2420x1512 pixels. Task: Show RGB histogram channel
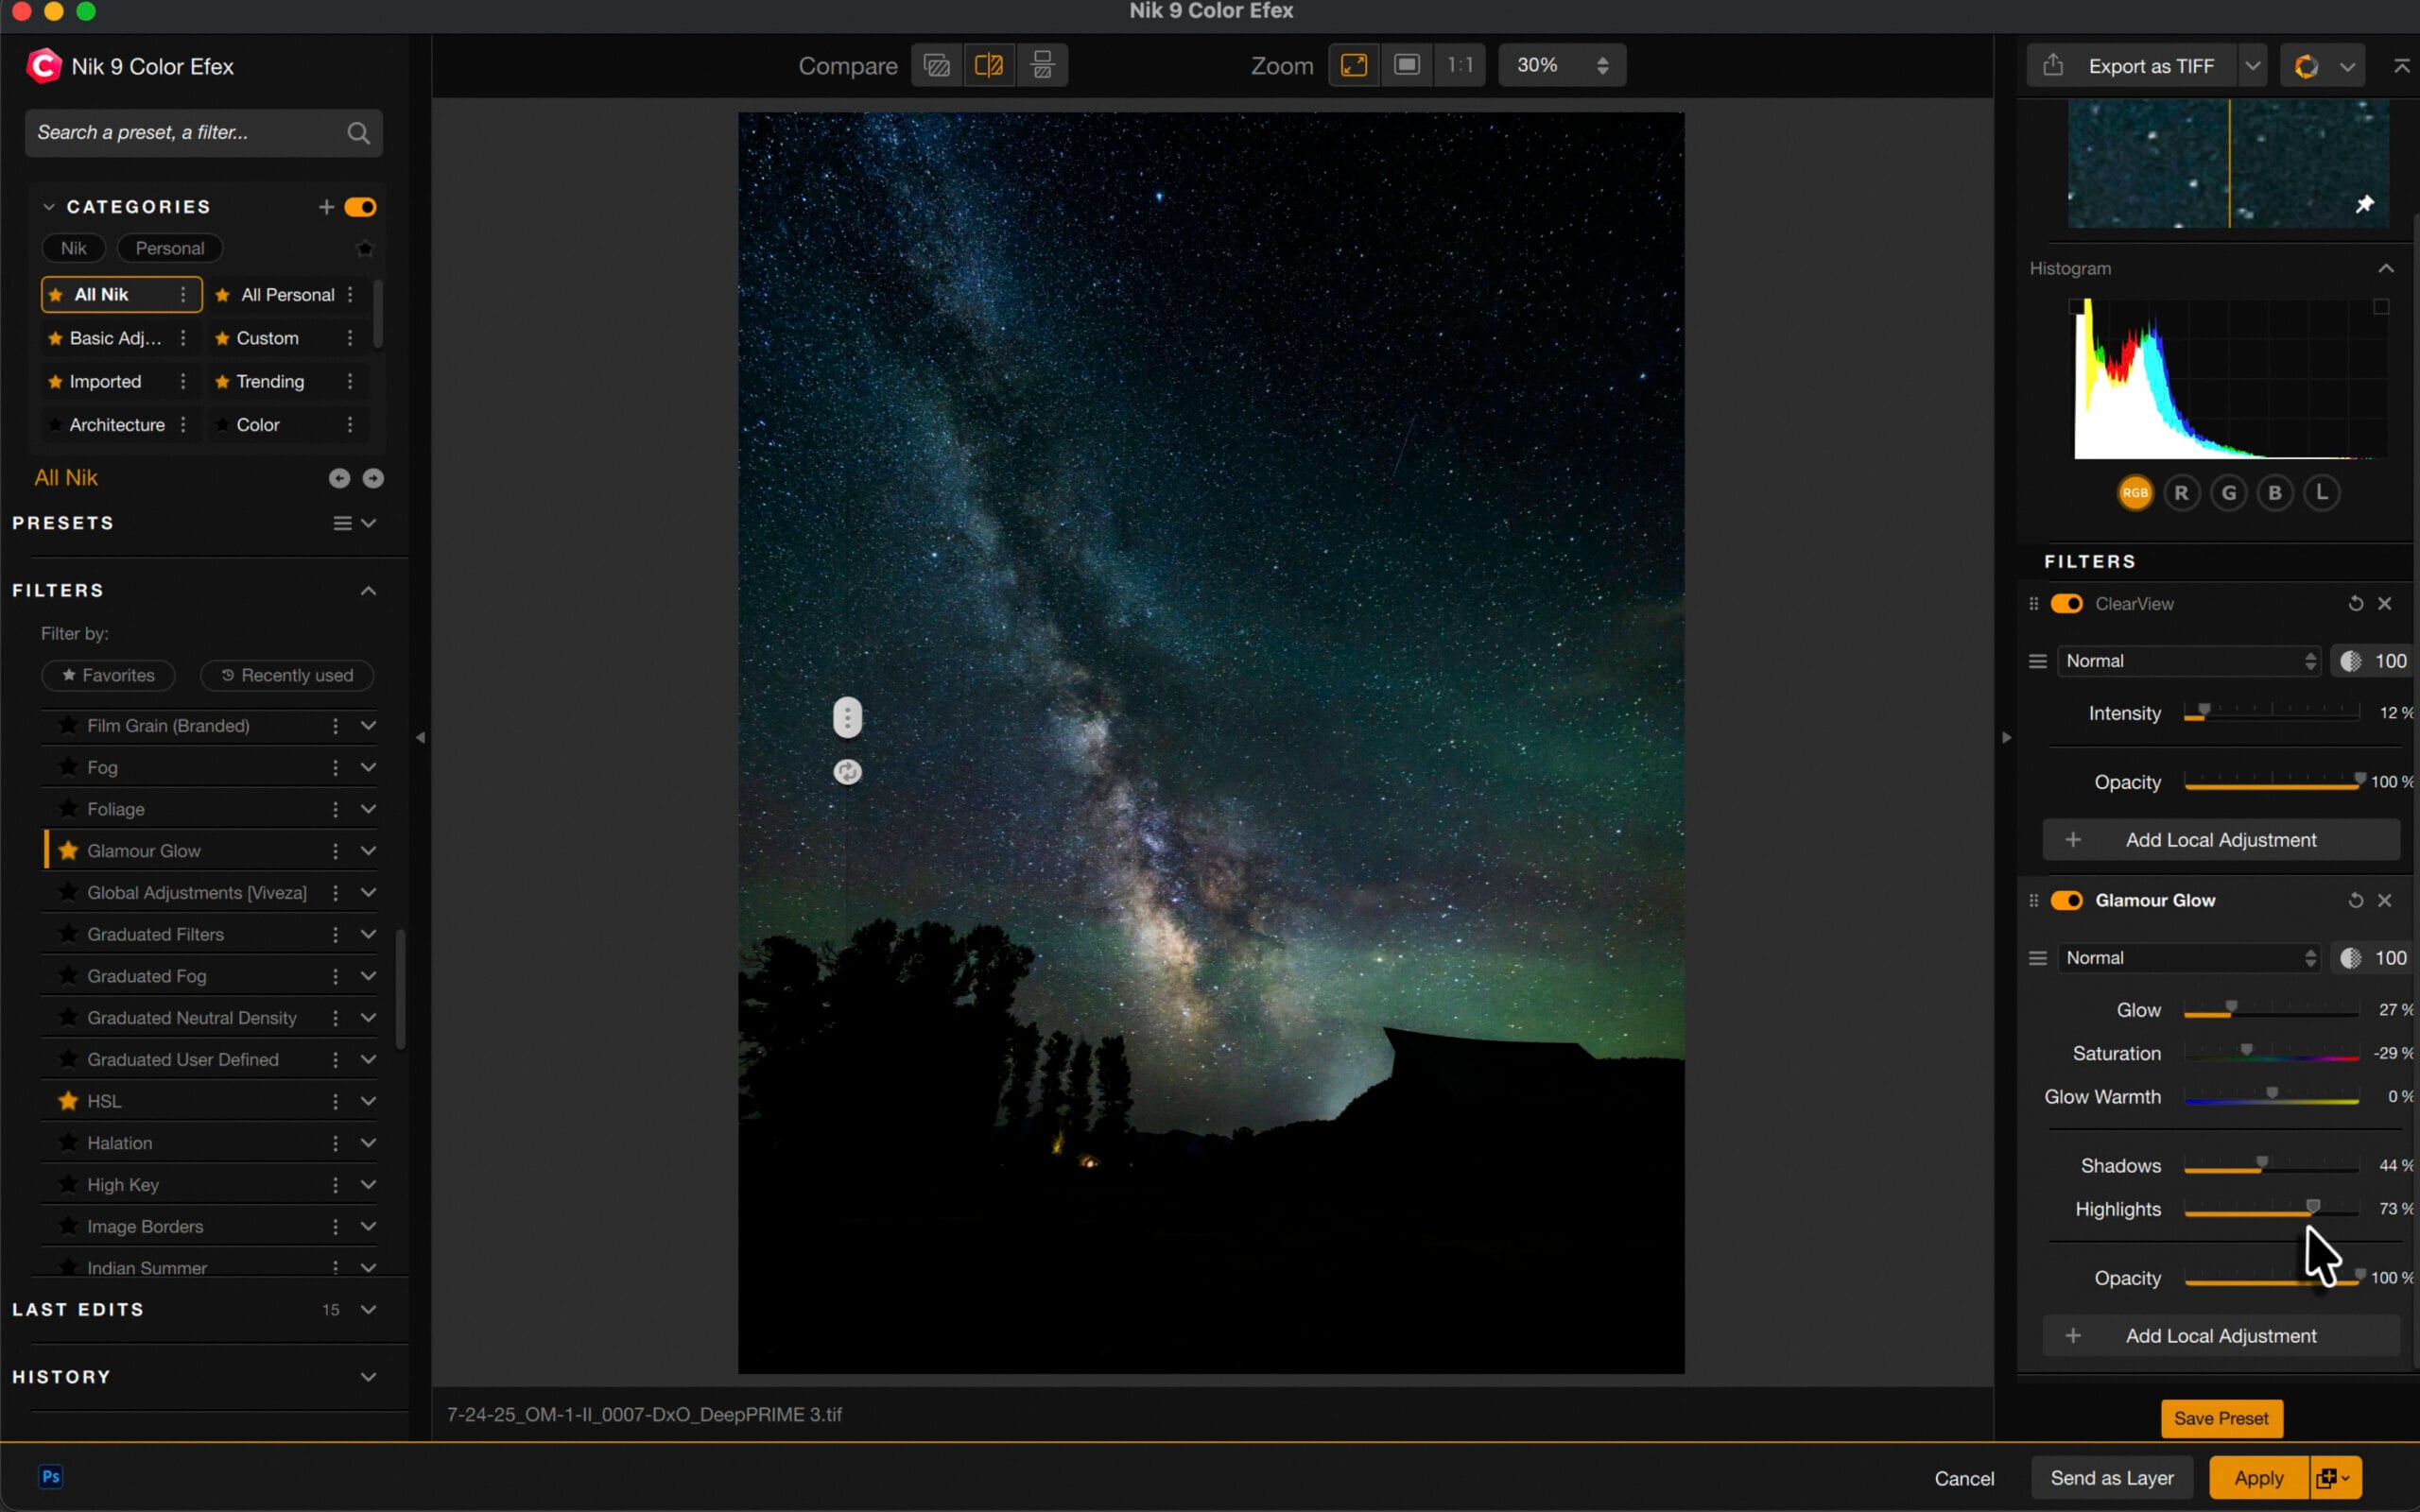click(x=2135, y=493)
